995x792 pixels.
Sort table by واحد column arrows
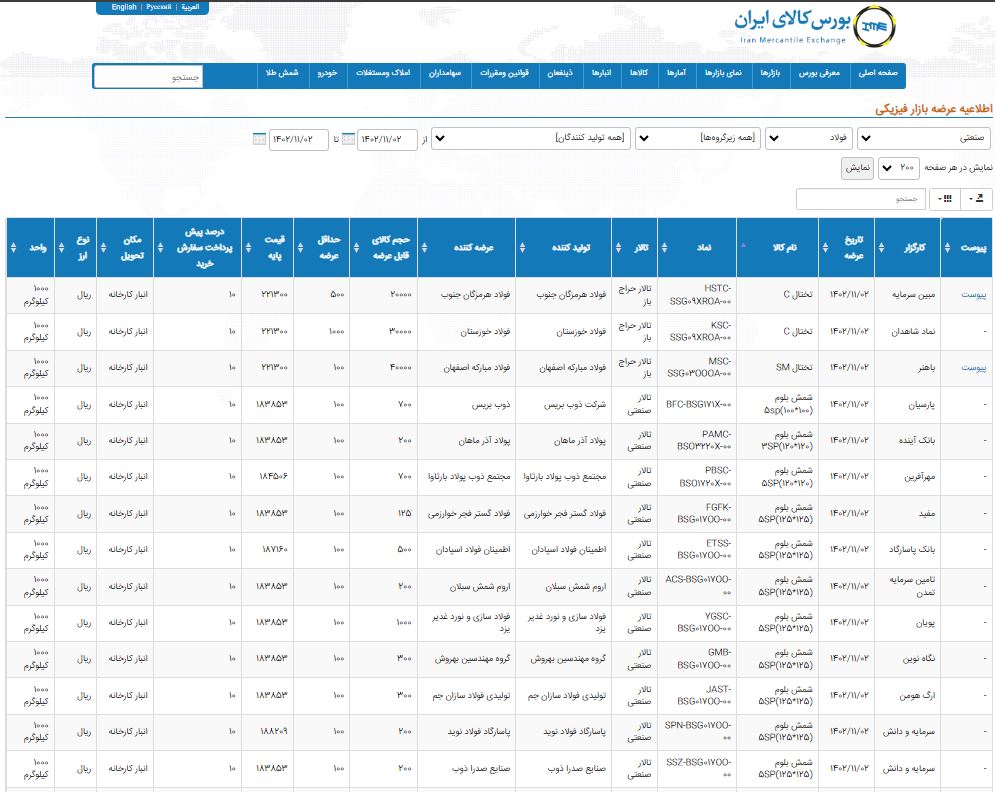[x=13, y=248]
